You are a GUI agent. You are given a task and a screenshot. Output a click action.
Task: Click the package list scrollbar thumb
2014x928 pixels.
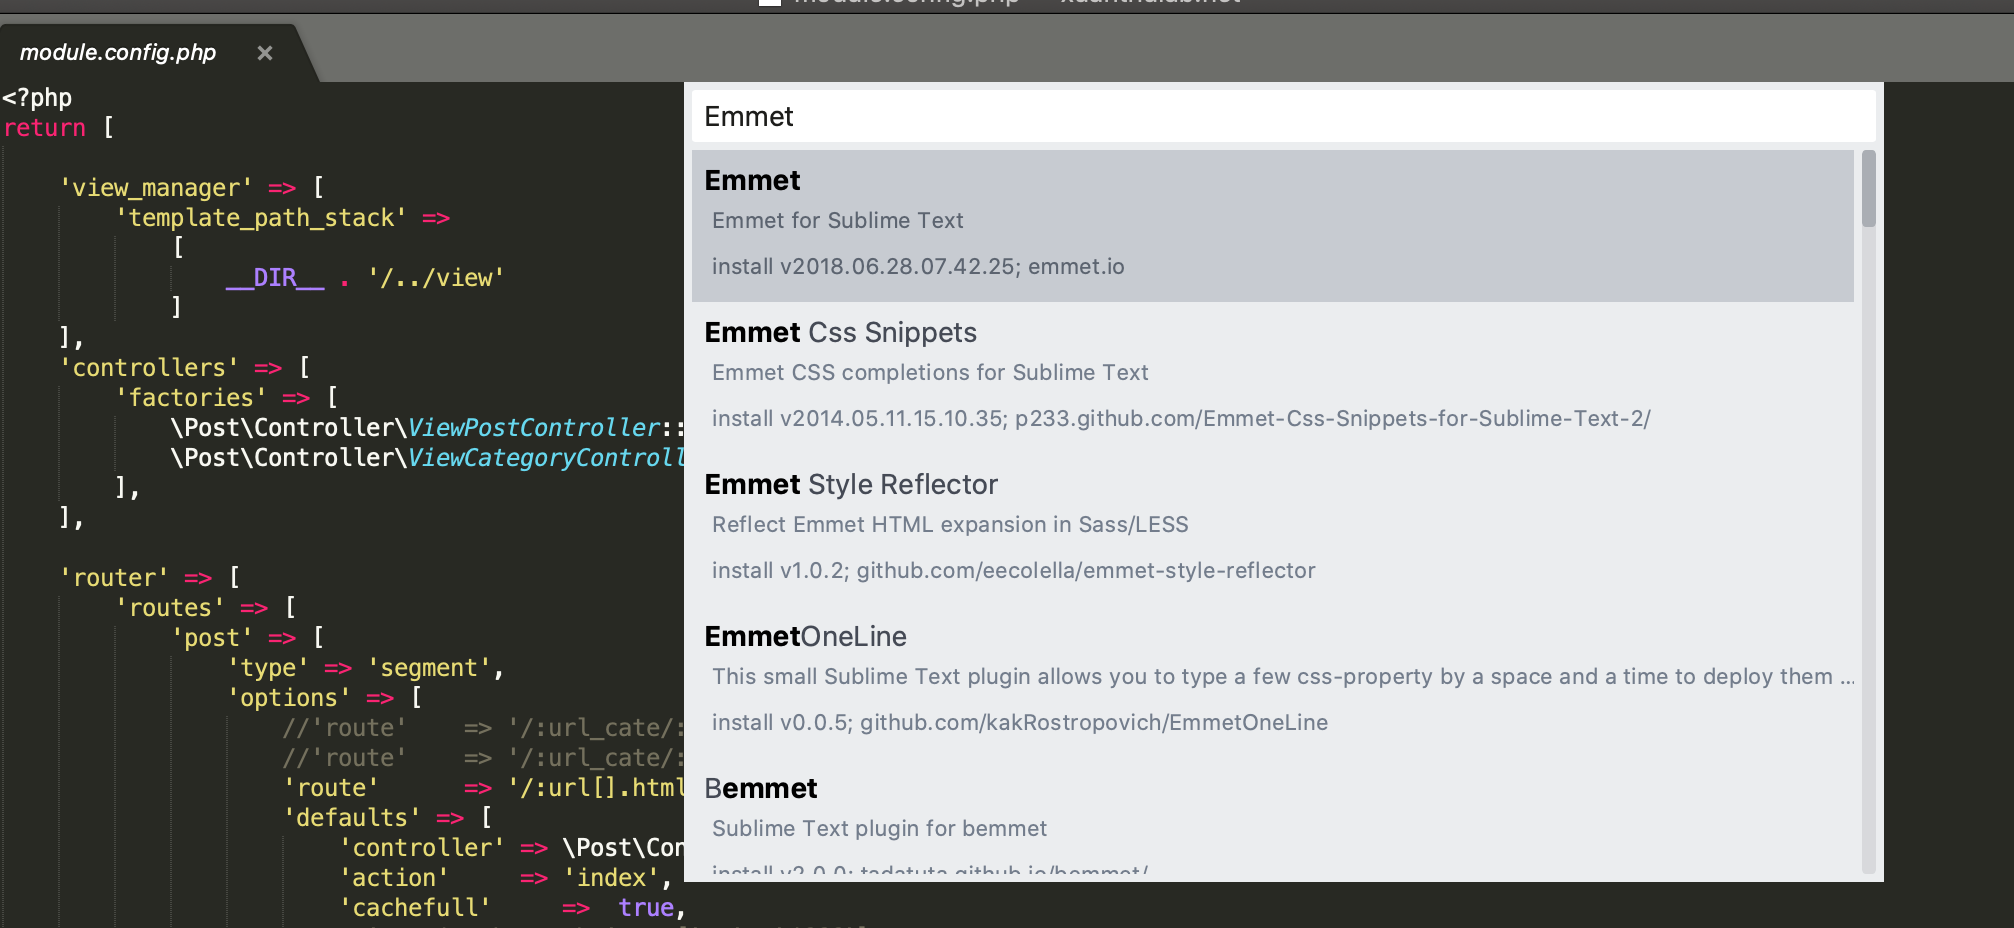tap(1868, 188)
